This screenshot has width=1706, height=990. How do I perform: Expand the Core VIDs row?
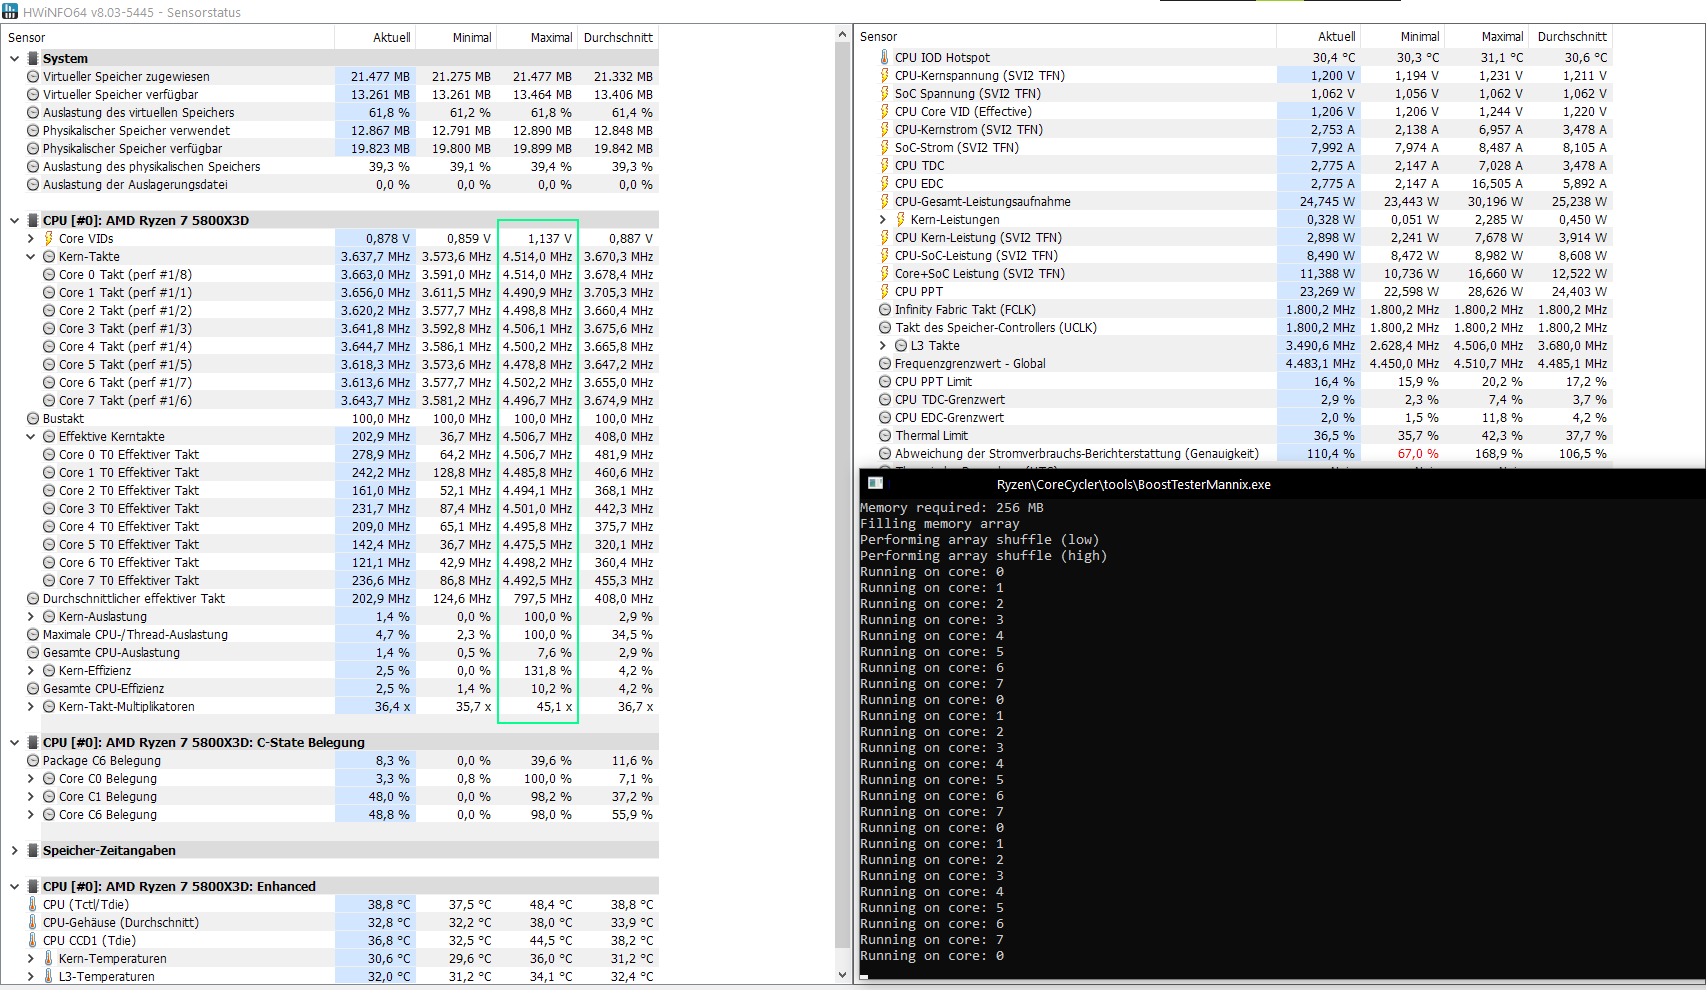point(30,238)
